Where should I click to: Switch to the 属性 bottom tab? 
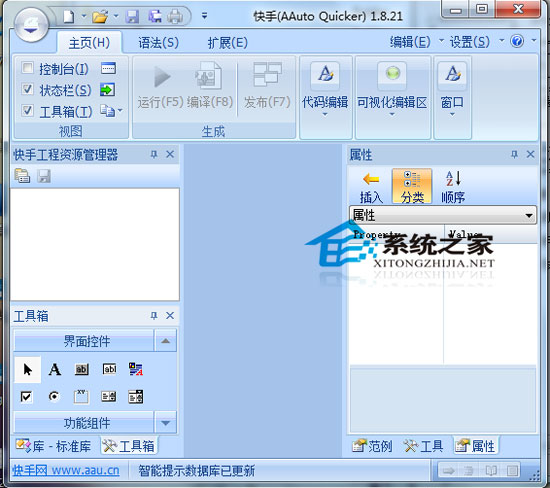[x=475, y=446]
